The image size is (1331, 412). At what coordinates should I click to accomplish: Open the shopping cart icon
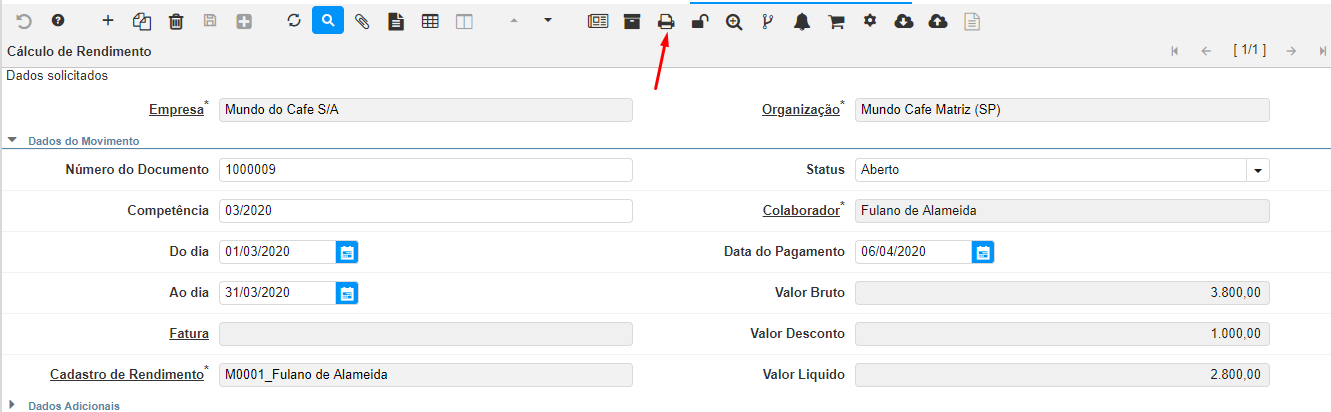point(836,20)
